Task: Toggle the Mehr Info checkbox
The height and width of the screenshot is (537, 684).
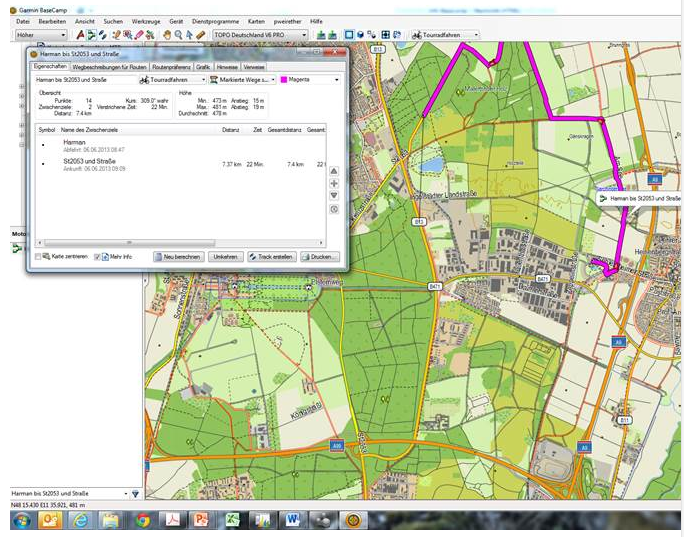Action: coord(98,257)
